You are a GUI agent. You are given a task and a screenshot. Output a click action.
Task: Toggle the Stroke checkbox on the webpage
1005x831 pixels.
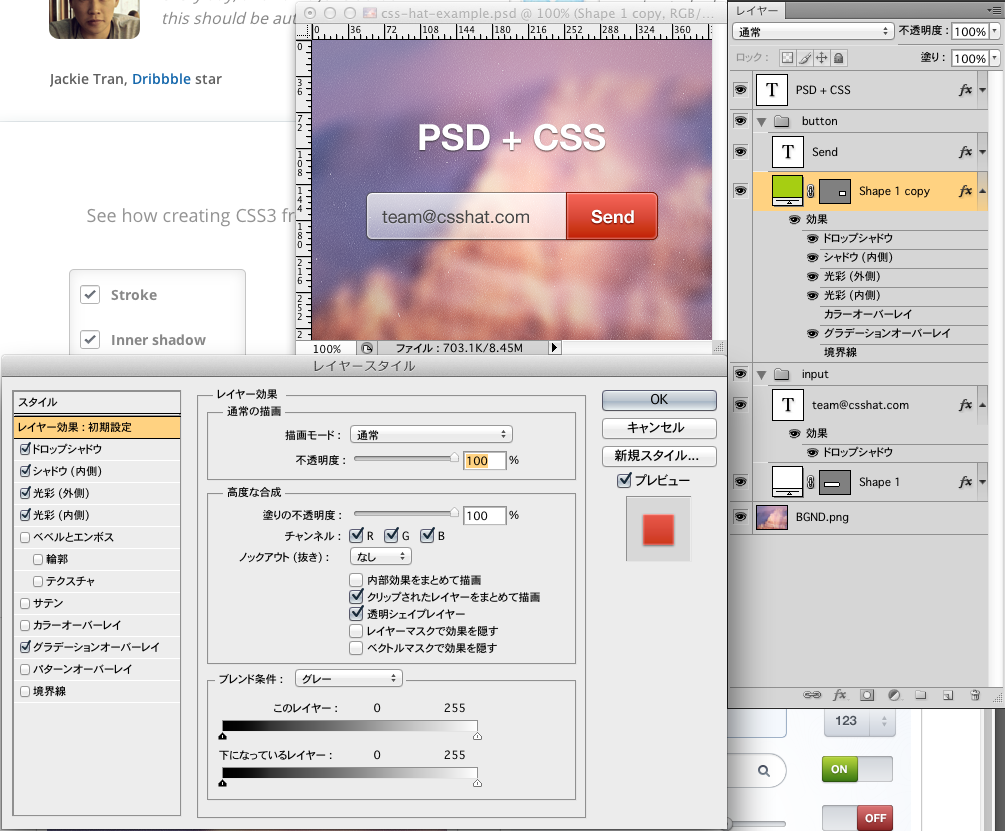click(x=90, y=295)
